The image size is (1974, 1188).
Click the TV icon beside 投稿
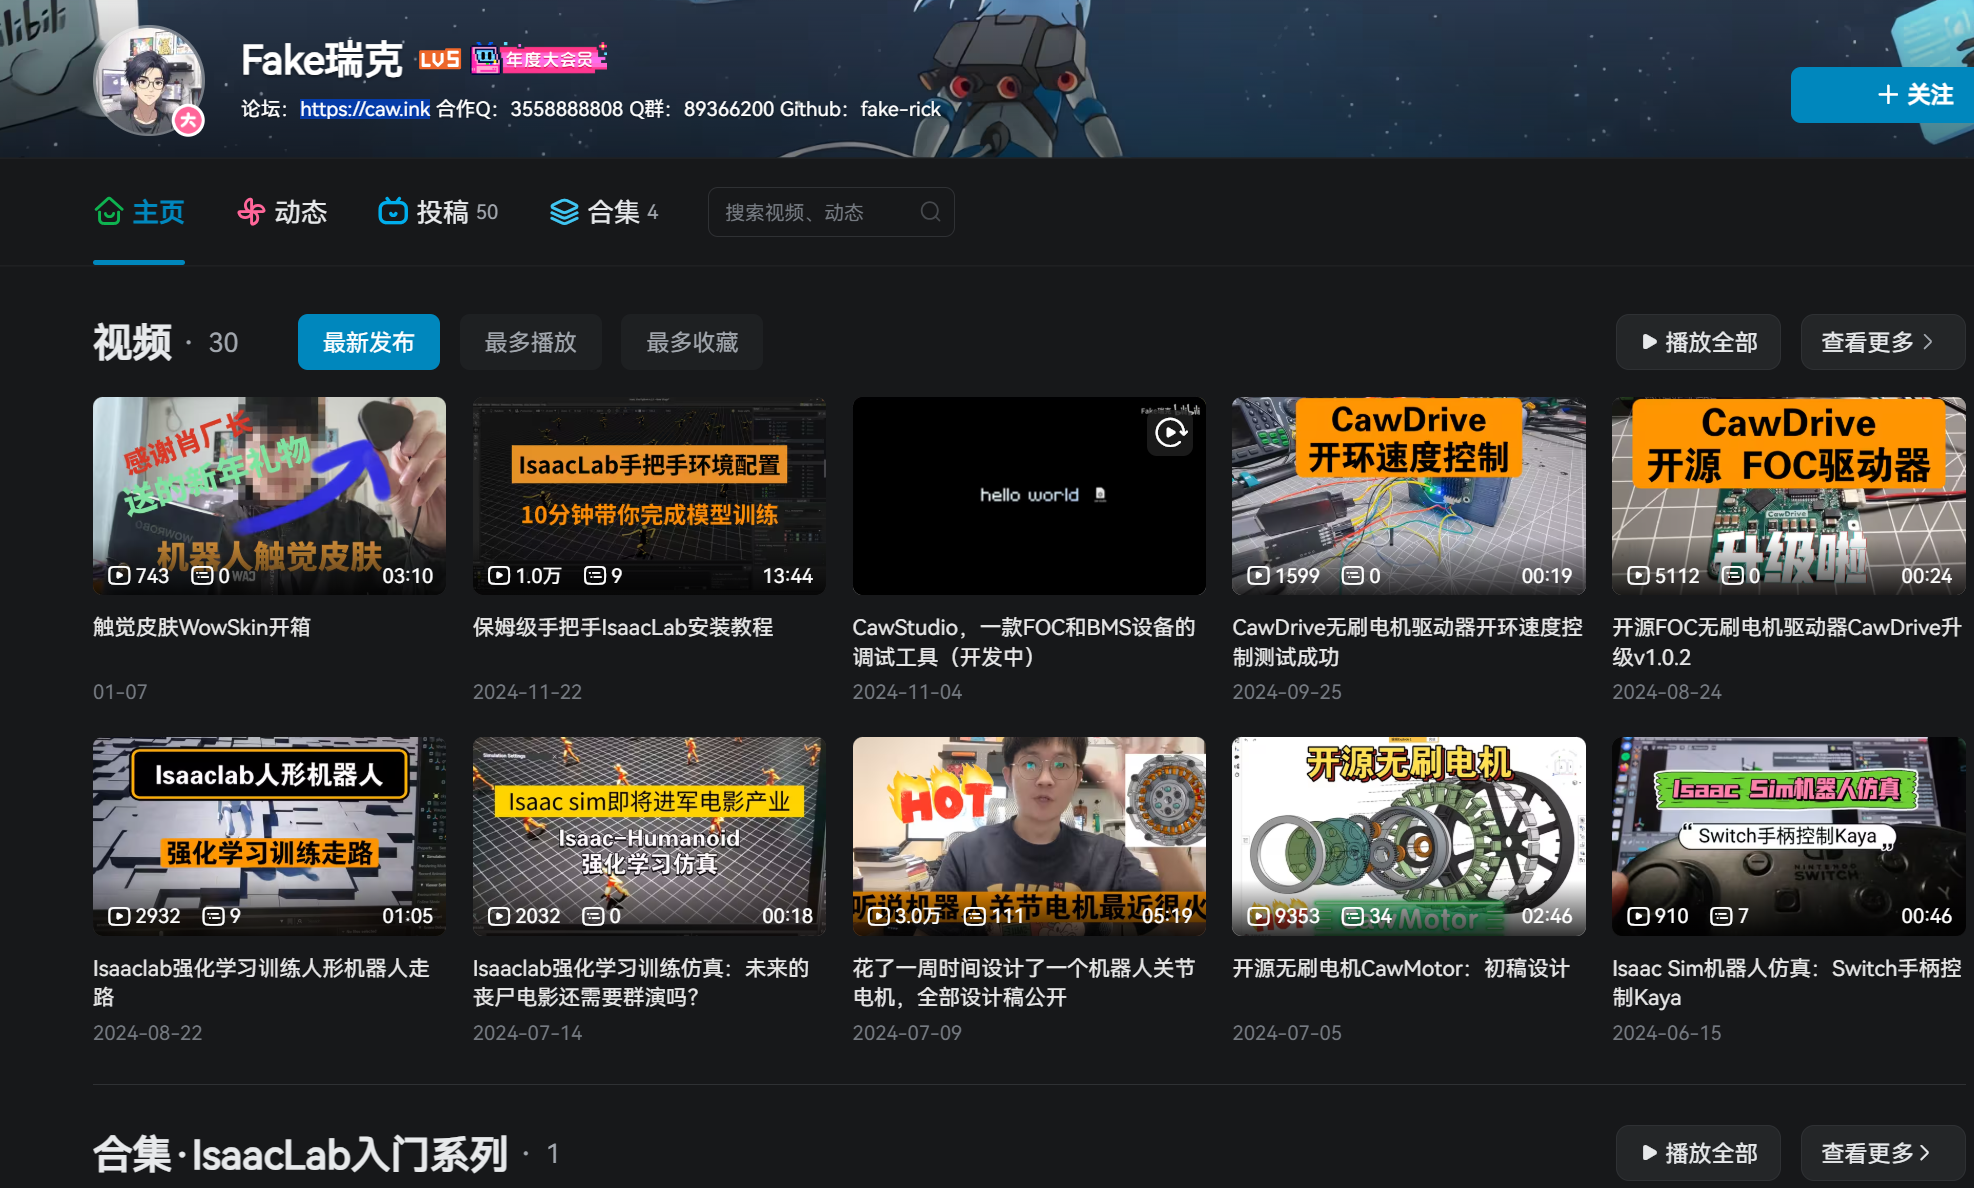click(x=392, y=212)
